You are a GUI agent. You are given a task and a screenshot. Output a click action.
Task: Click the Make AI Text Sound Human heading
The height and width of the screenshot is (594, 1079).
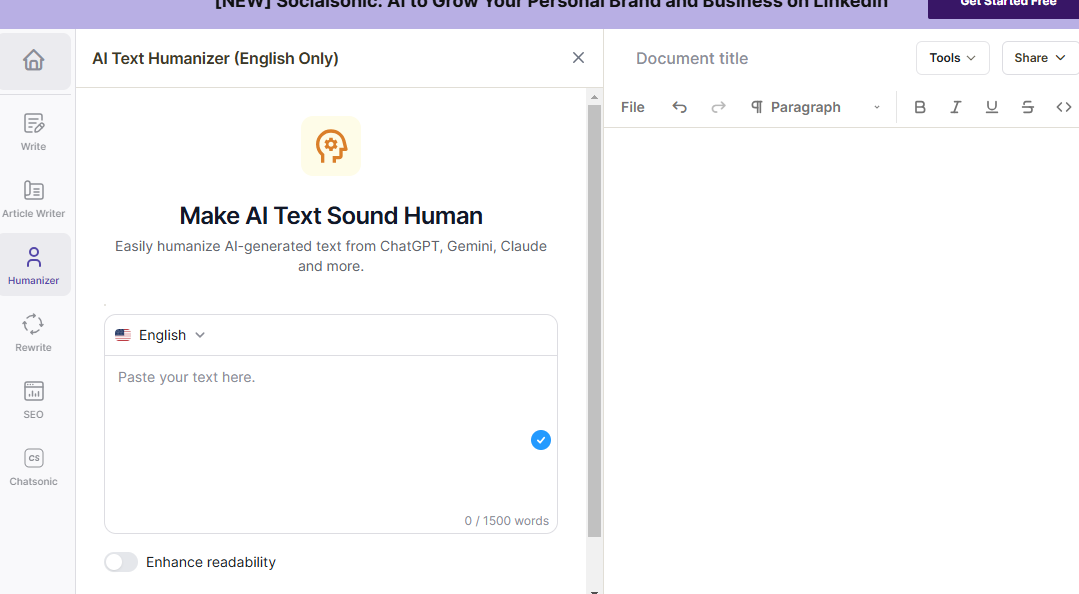pyautogui.click(x=331, y=215)
